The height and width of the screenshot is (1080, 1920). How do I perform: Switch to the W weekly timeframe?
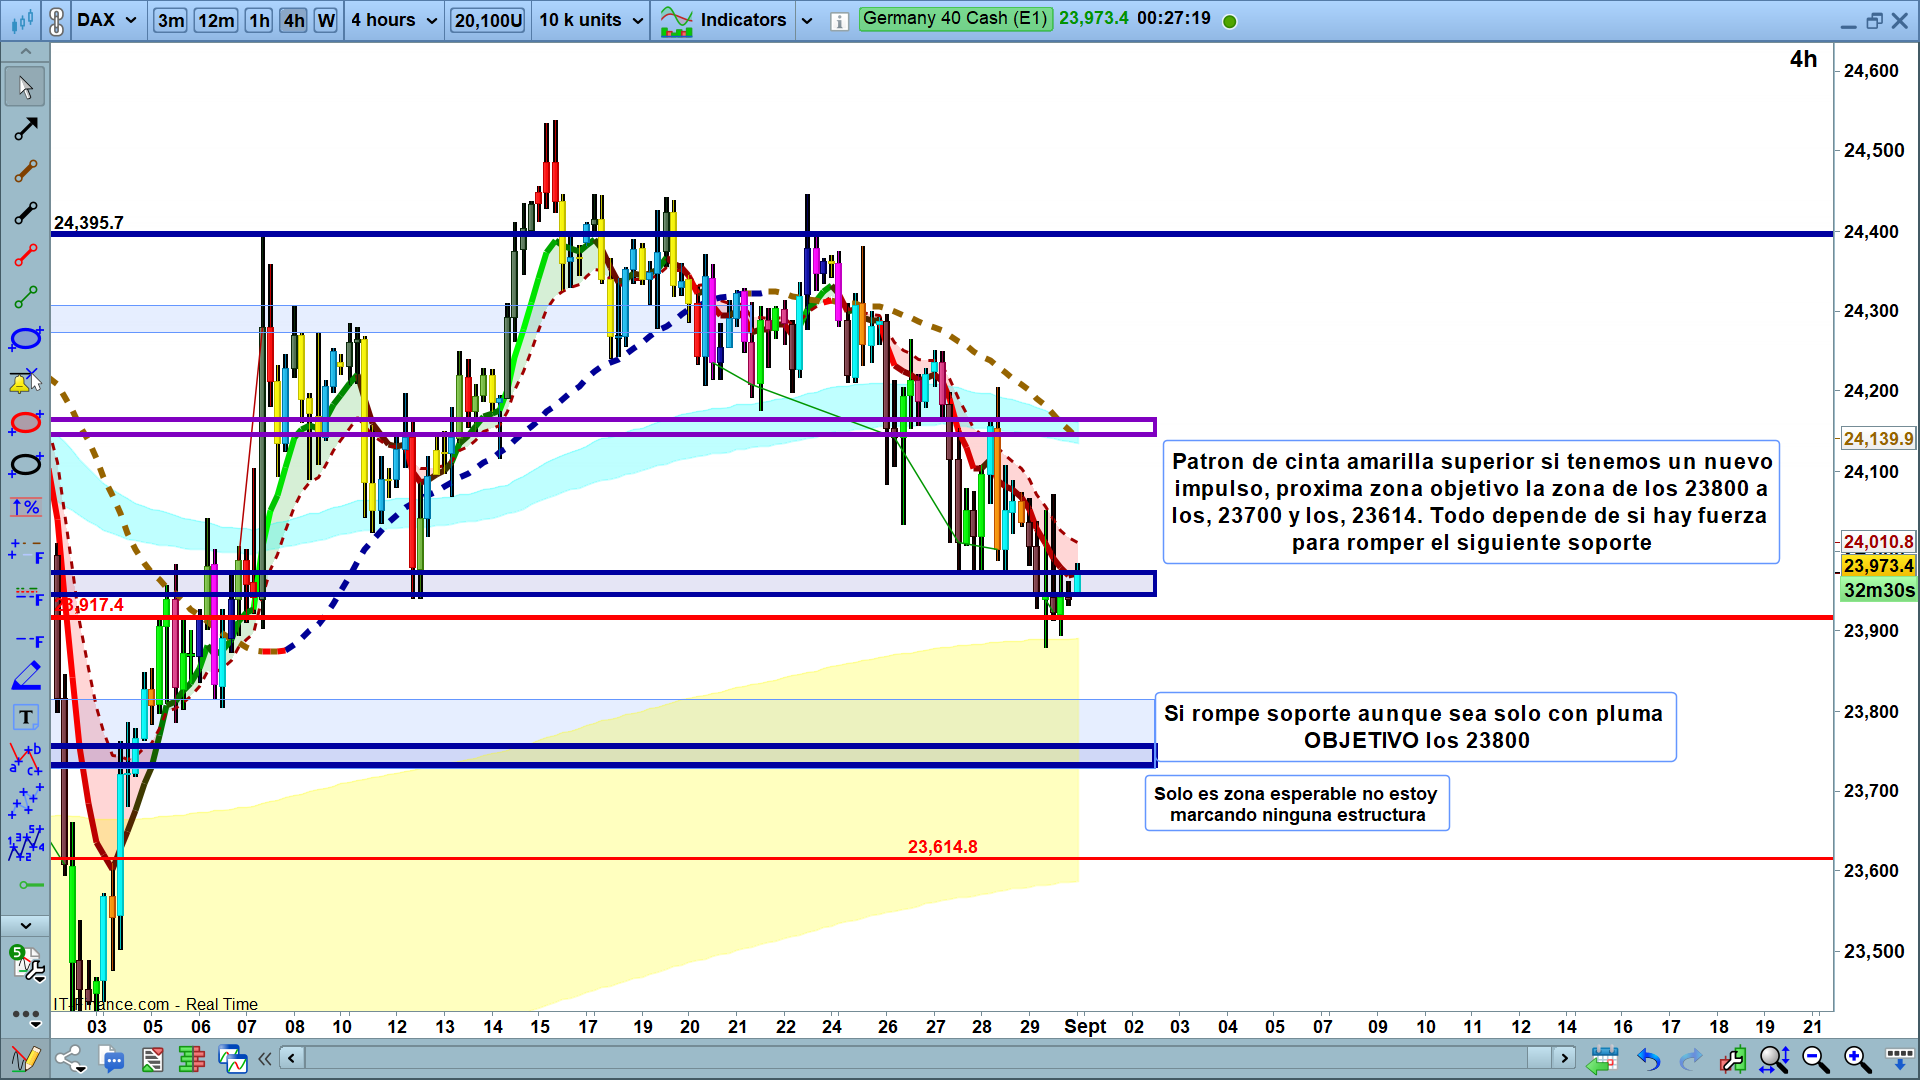(326, 20)
